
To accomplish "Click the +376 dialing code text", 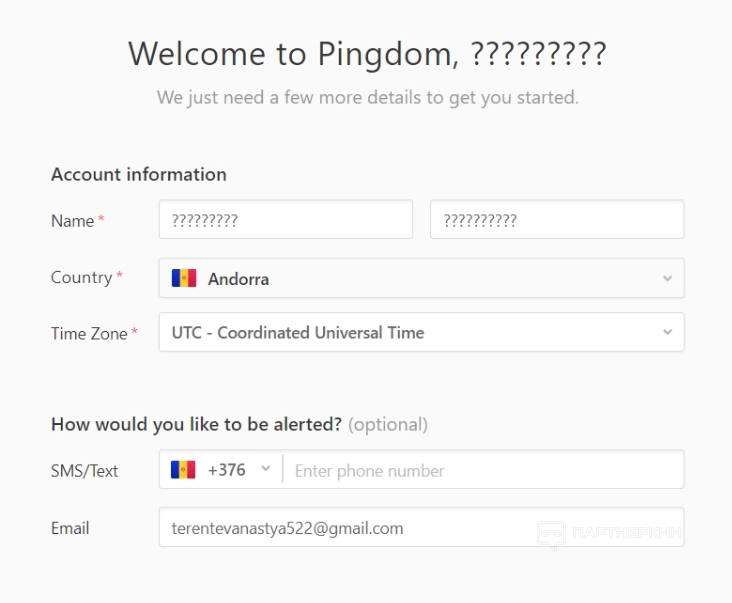I will tap(226, 470).
